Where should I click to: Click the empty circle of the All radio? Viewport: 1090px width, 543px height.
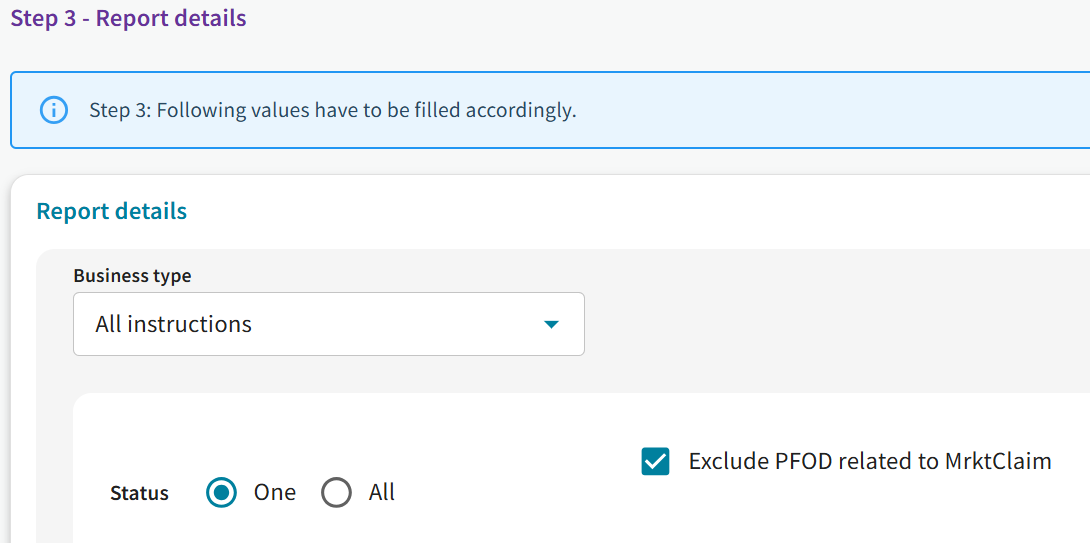coord(337,492)
